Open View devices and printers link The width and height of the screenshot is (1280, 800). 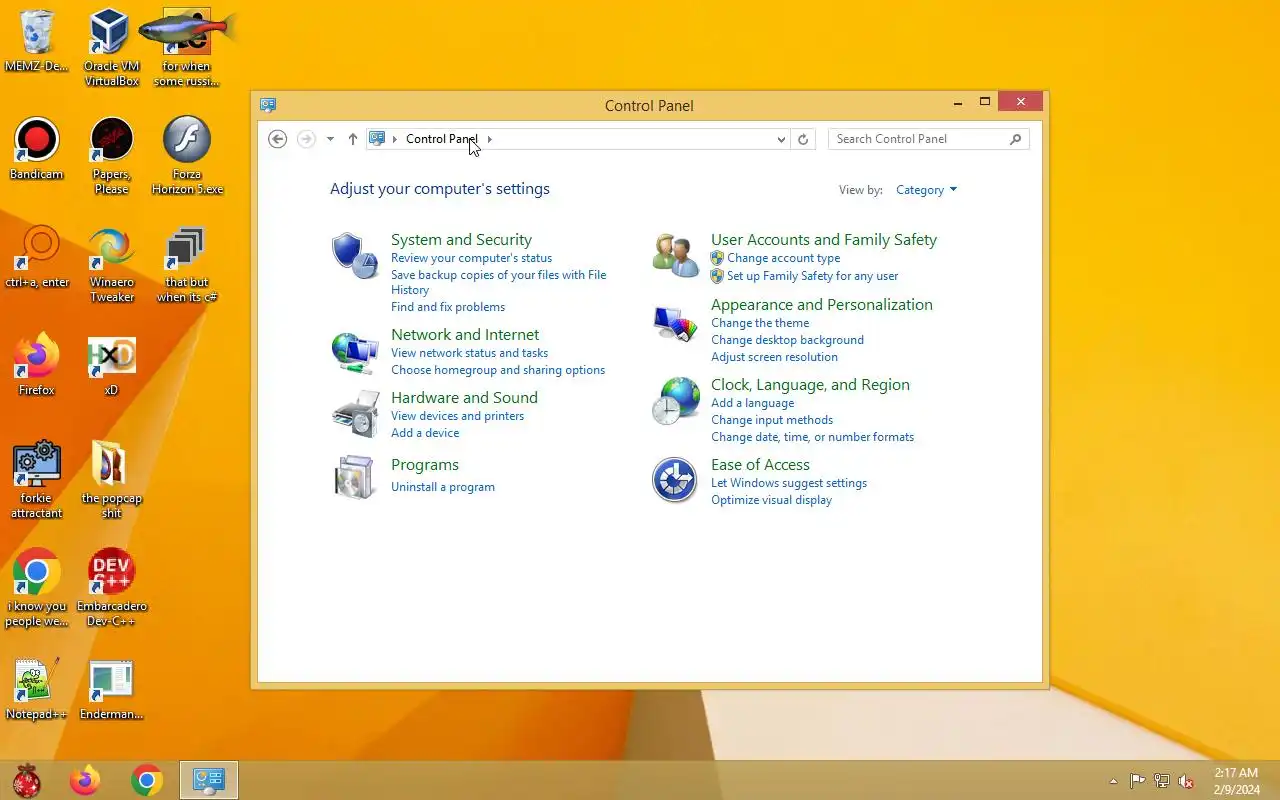click(457, 416)
